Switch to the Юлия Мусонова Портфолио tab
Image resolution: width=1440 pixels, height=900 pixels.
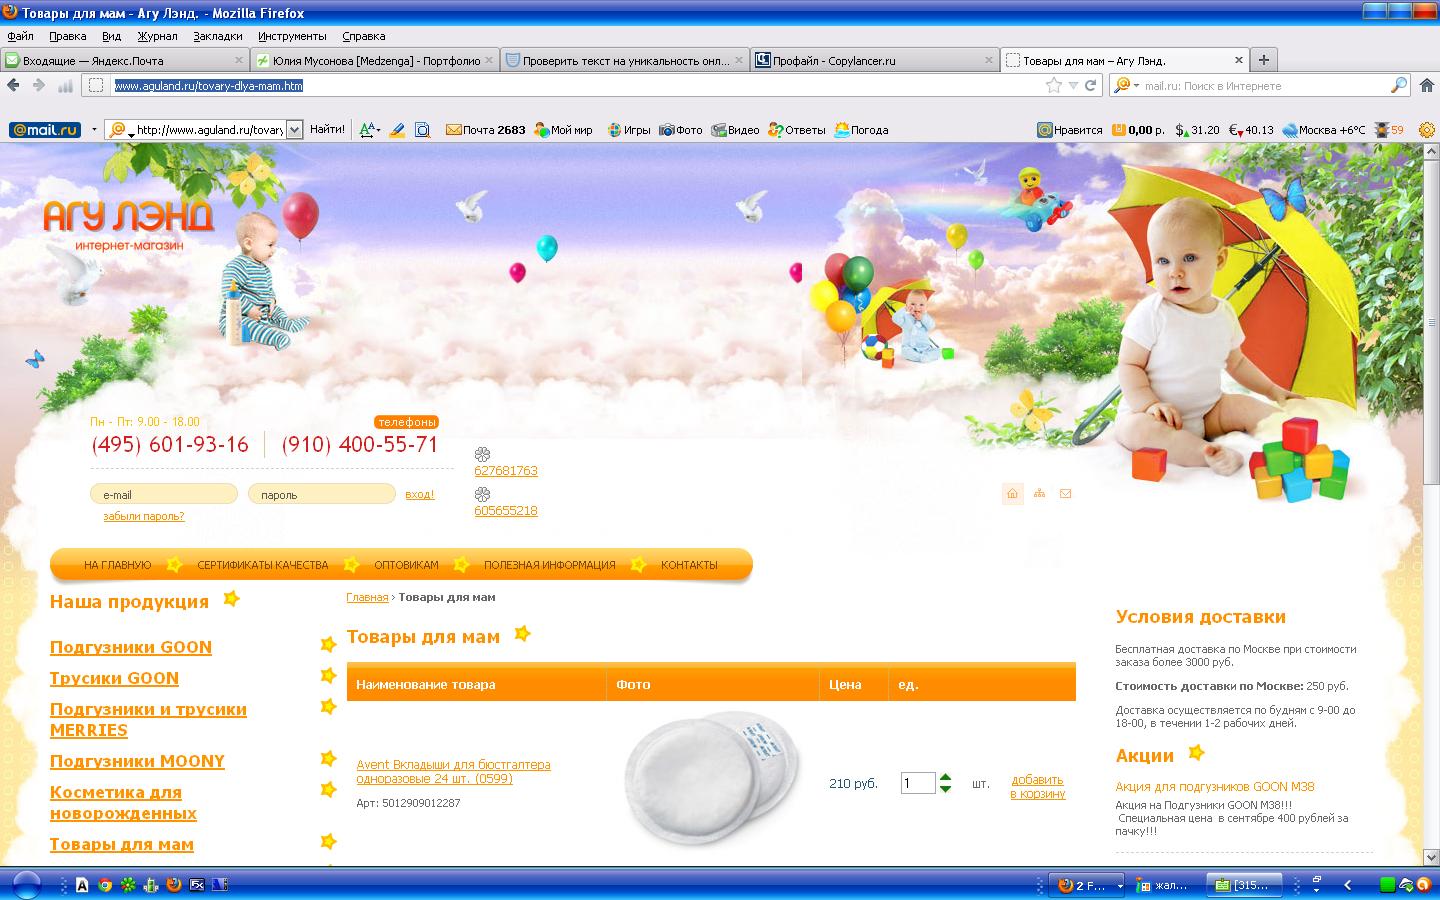[375, 60]
